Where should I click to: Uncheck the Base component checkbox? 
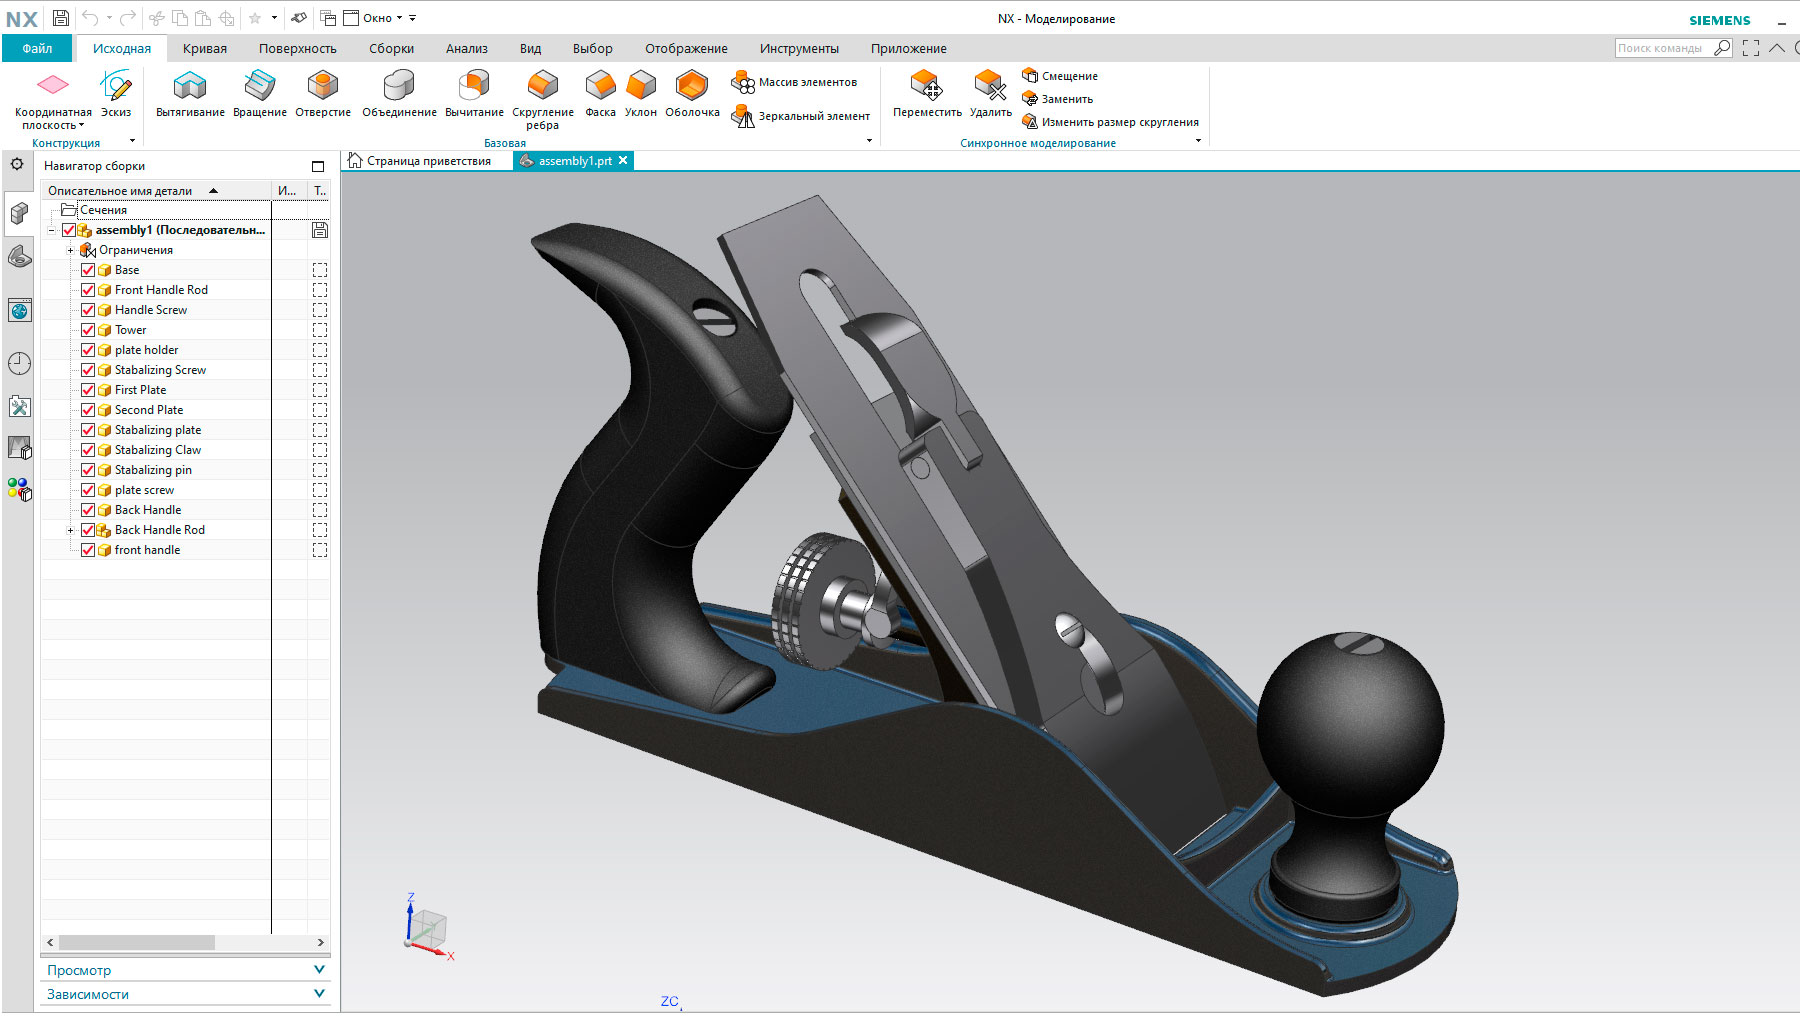(x=88, y=270)
